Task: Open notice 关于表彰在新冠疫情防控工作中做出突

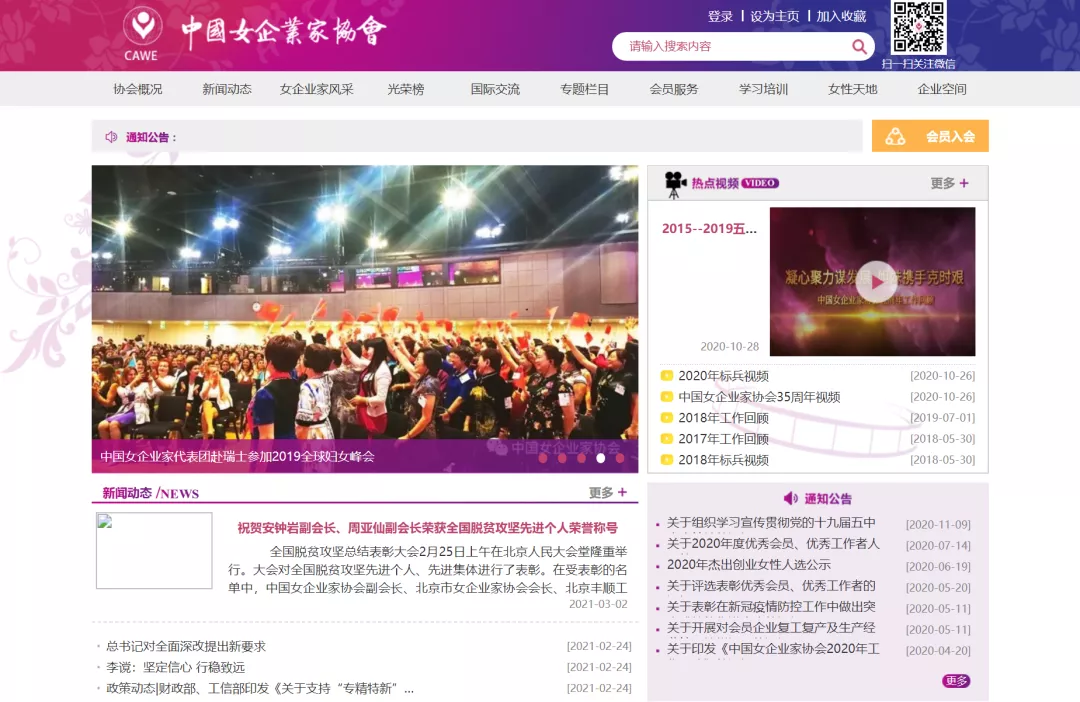Action: pyautogui.click(x=771, y=606)
